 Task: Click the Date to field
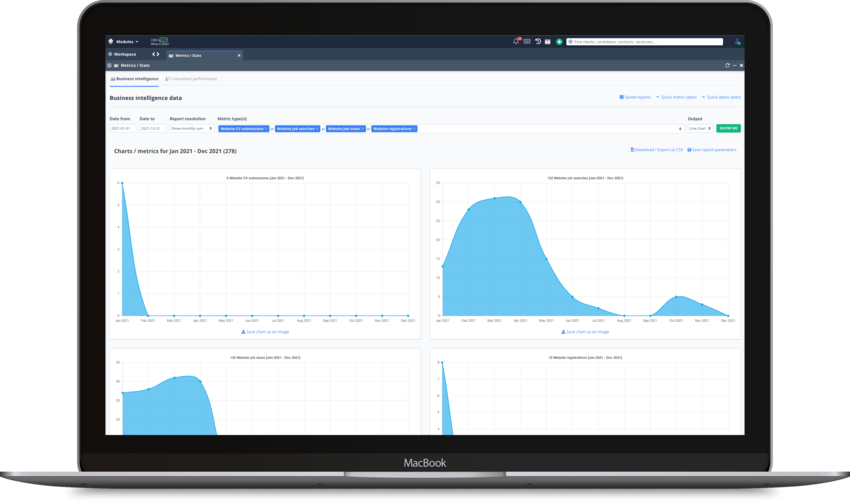coord(152,128)
